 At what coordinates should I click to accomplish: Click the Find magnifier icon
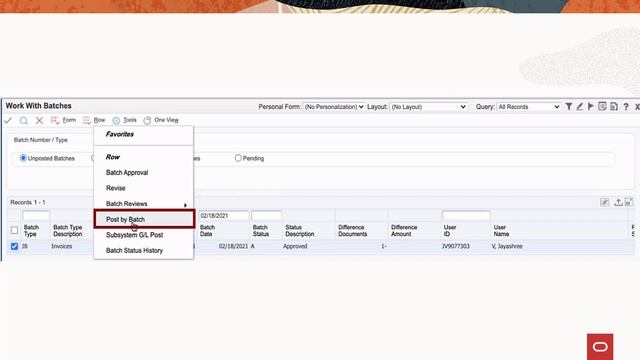(x=24, y=120)
